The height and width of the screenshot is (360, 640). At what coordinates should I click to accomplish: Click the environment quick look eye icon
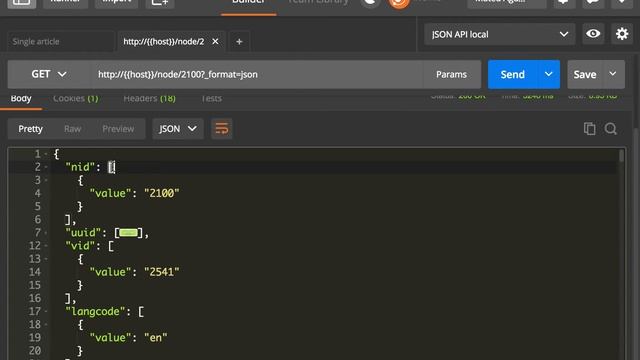593,34
